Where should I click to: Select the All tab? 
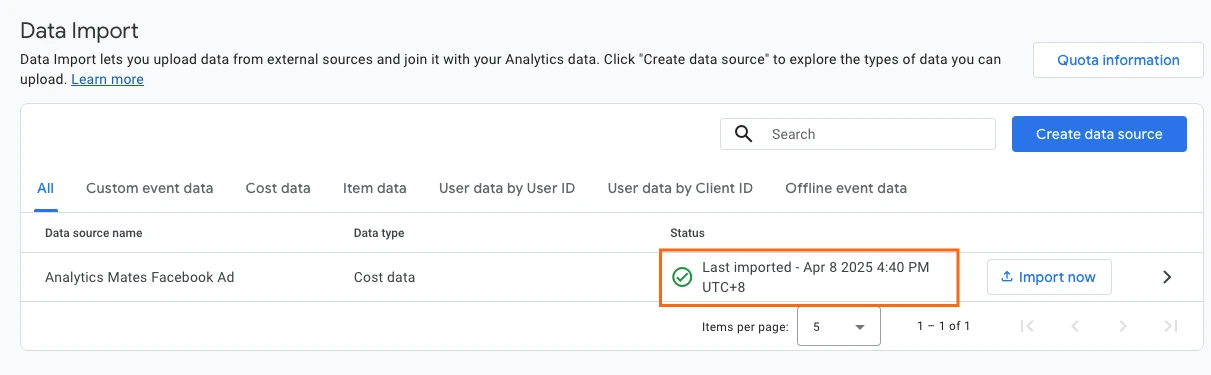click(x=45, y=188)
